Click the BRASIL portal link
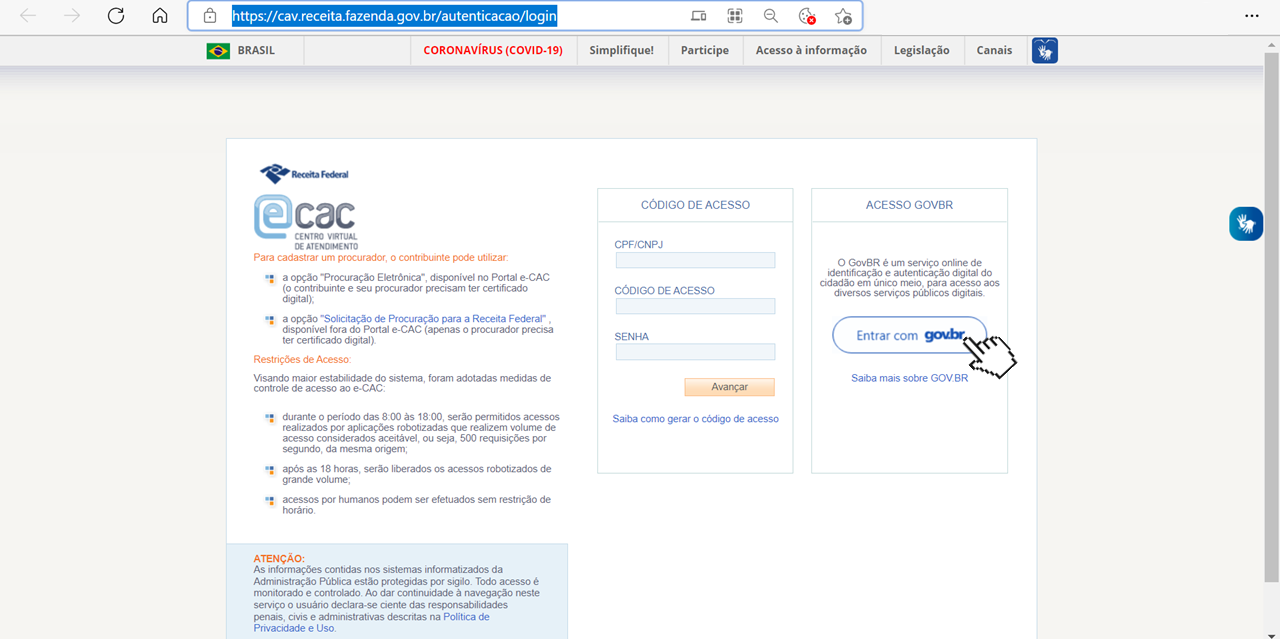 [x=256, y=50]
